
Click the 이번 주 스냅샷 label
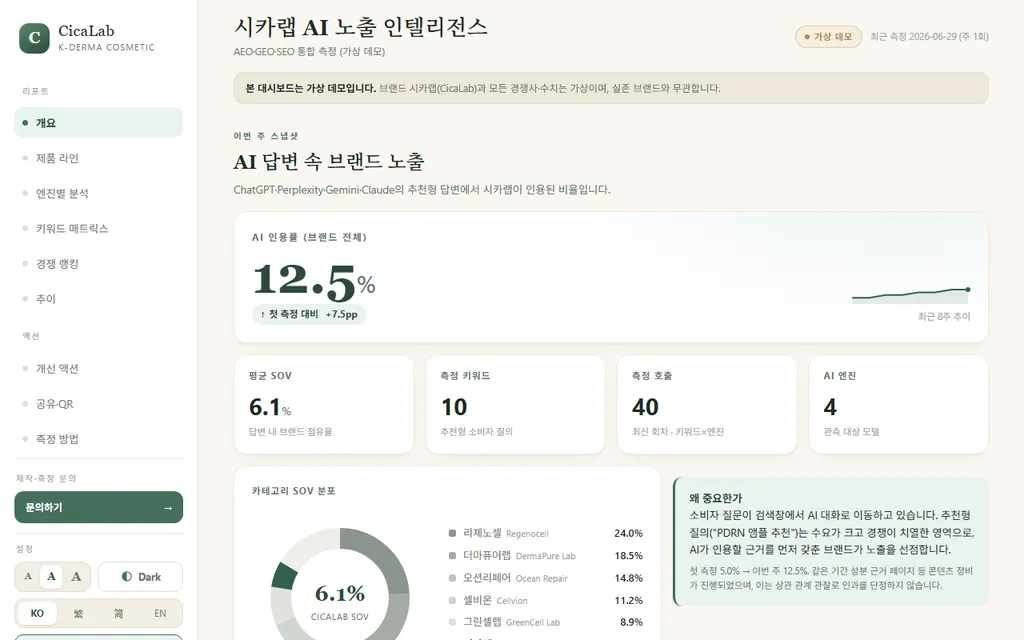click(x=266, y=136)
